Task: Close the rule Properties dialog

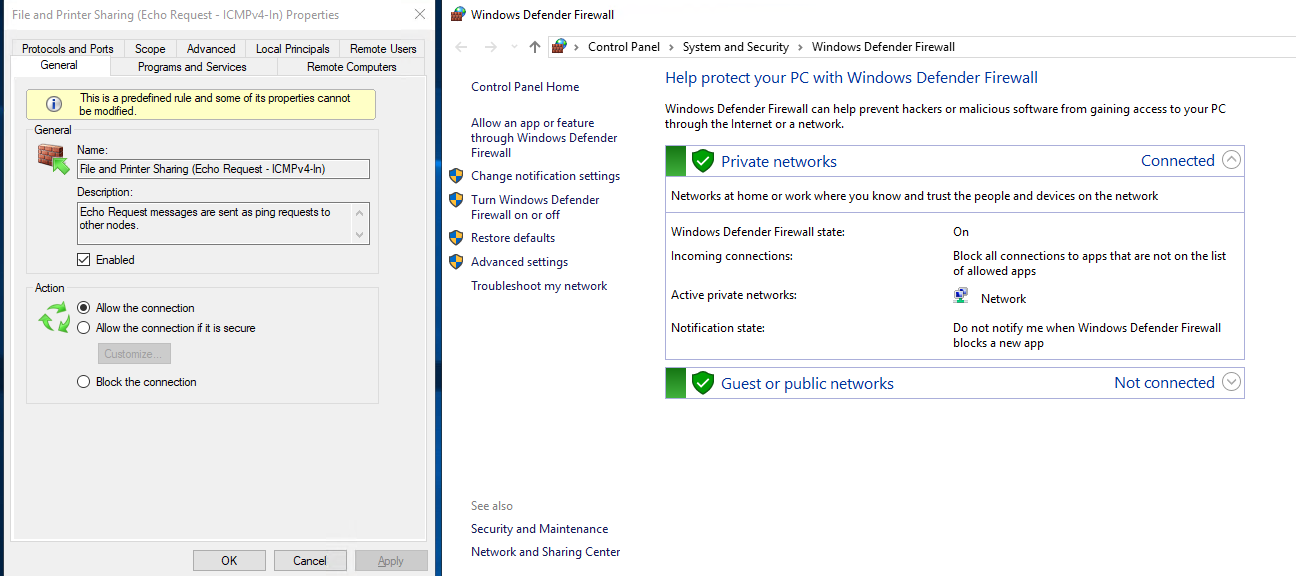Action: click(x=419, y=15)
